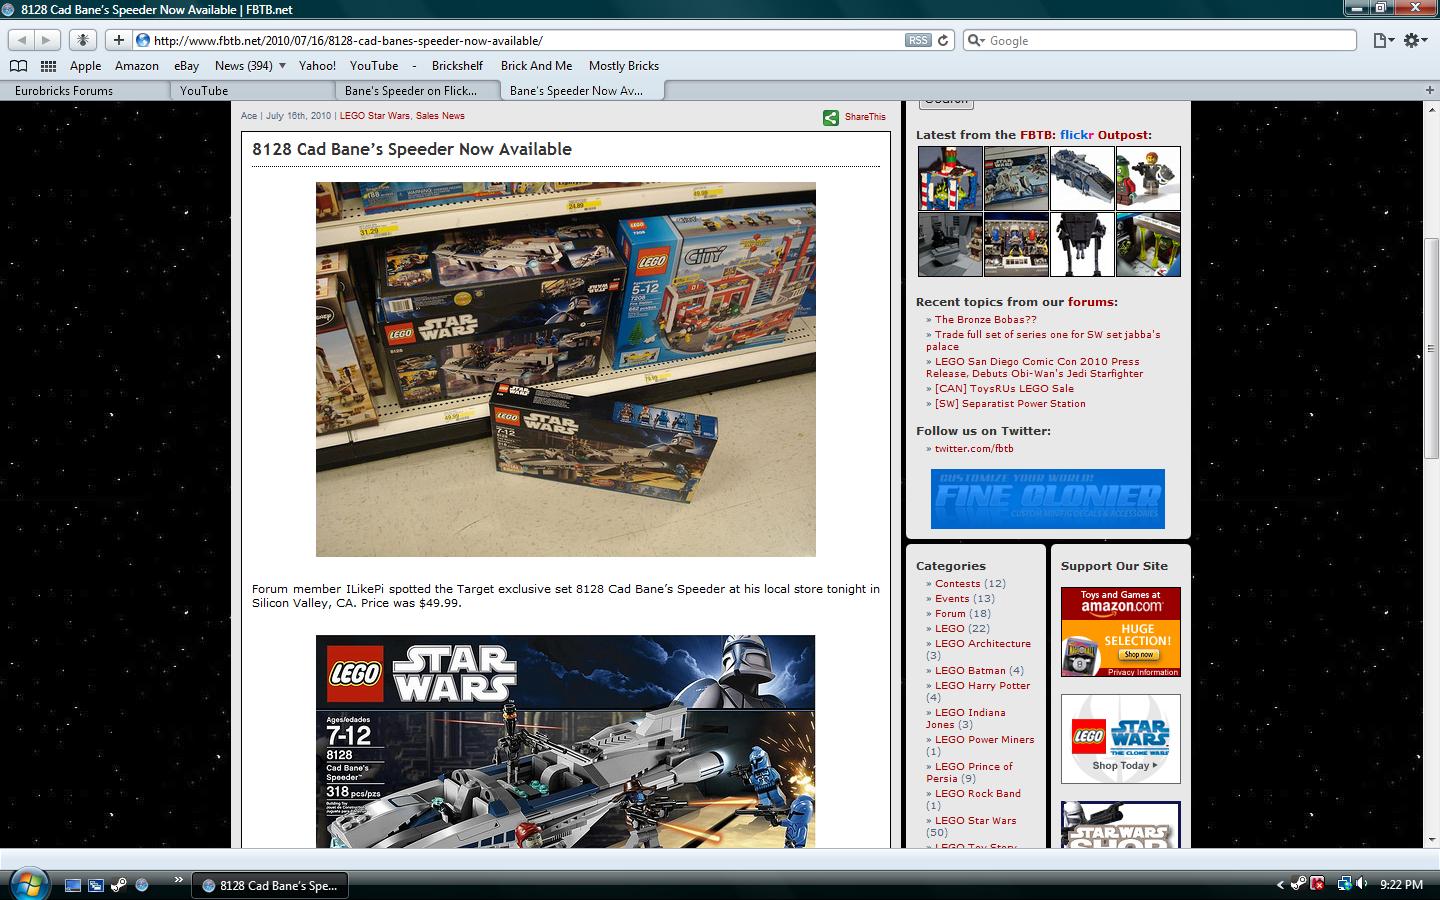Open the LEGO Batman category
The height and width of the screenshot is (900, 1440).
970,671
